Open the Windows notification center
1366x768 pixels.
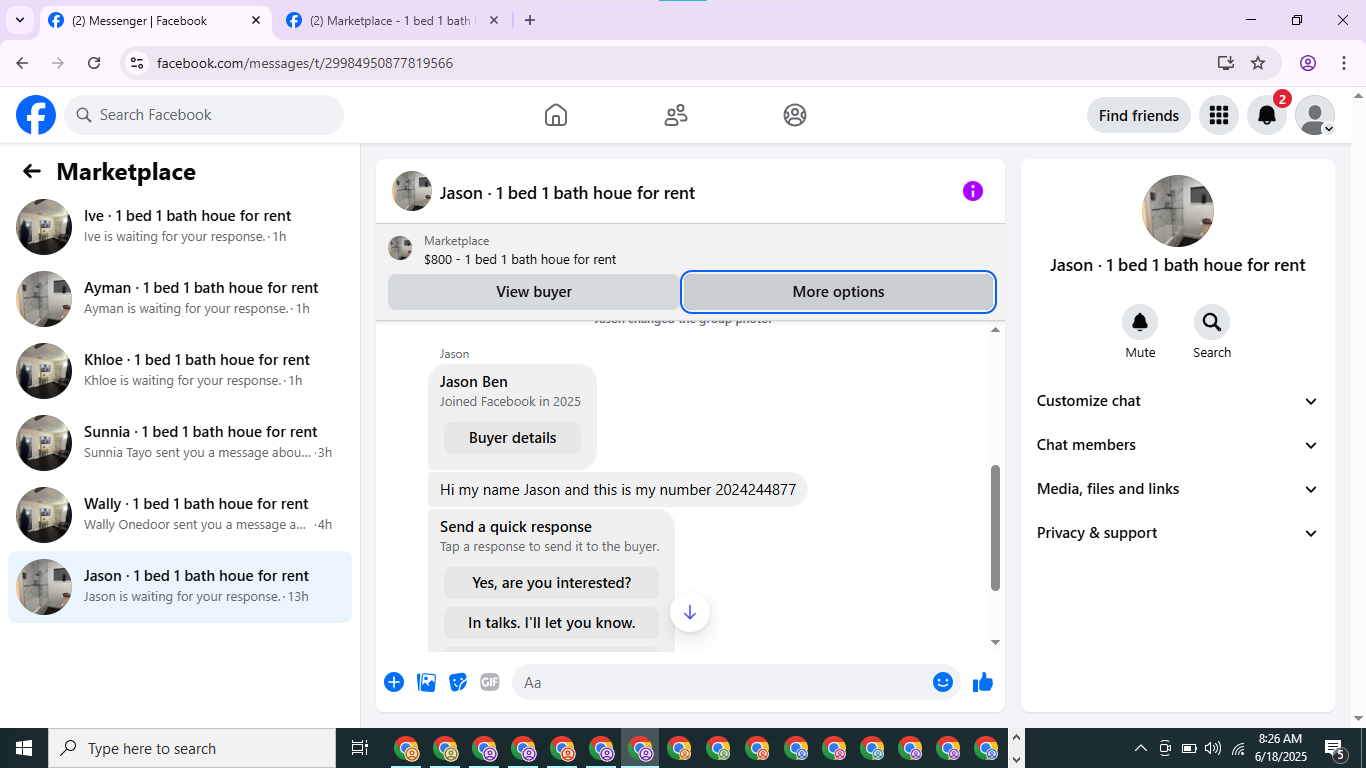1336,748
